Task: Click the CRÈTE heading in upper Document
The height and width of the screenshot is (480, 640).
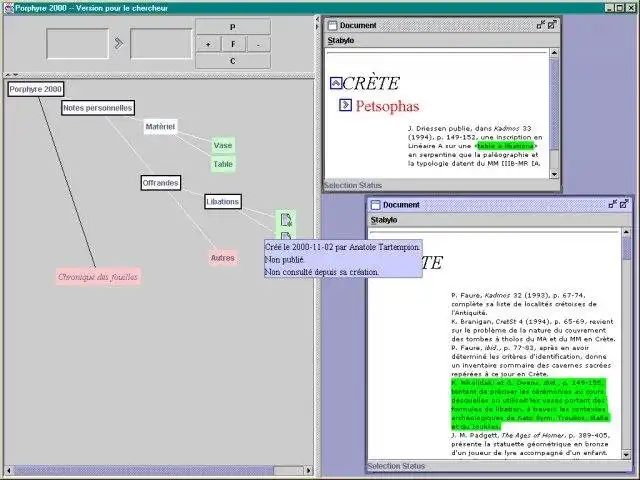Action: pyautogui.click(x=371, y=84)
